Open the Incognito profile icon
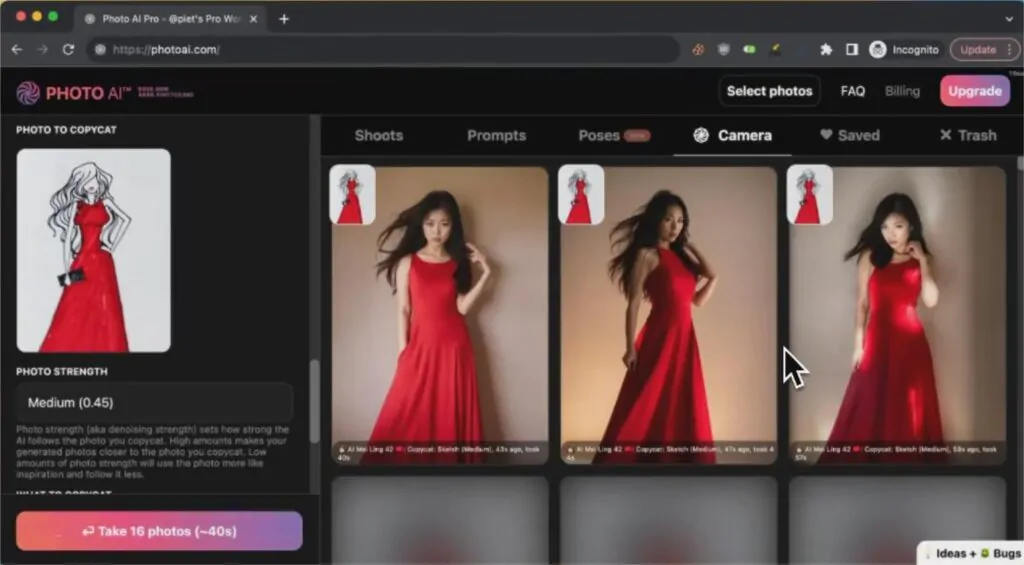The image size is (1024, 565). [x=878, y=49]
